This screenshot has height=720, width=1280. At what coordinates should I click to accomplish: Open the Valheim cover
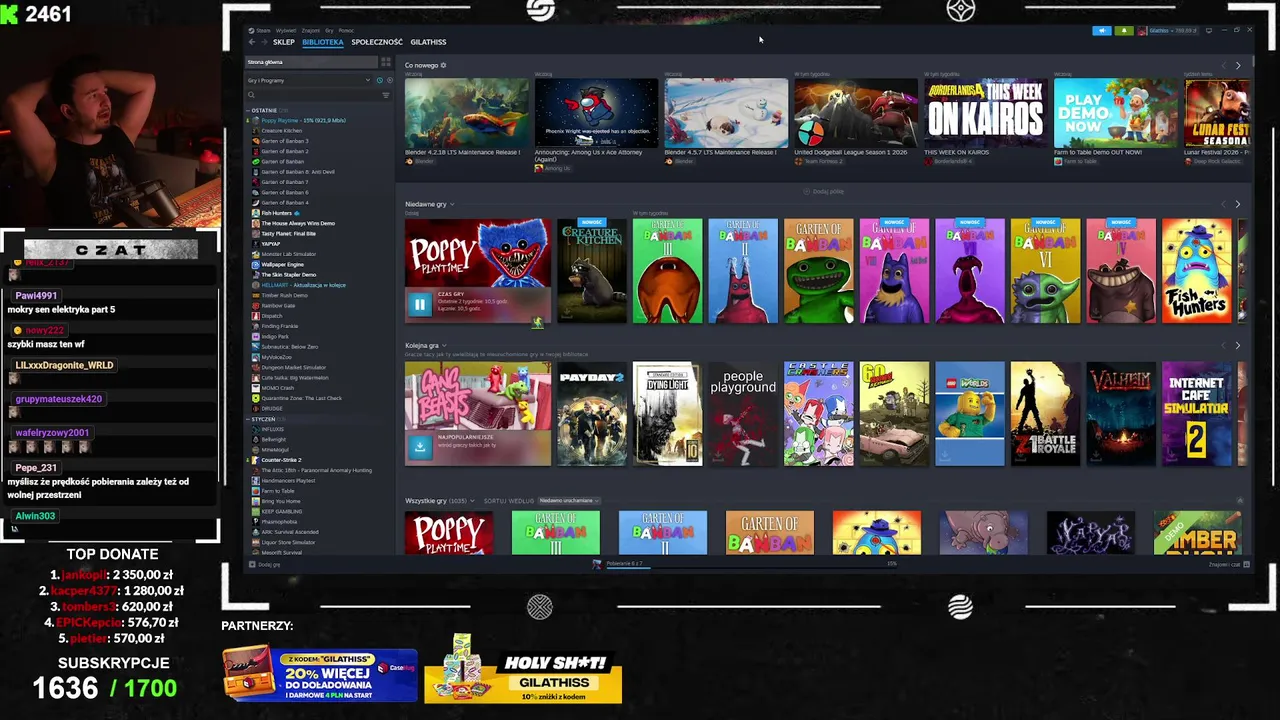(1121, 414)
